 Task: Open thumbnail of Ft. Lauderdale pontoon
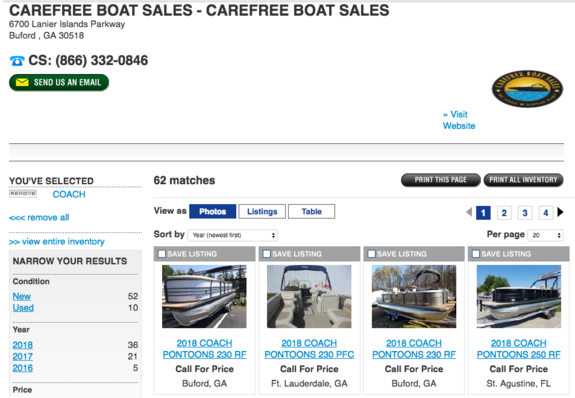[x=309, y=296]
